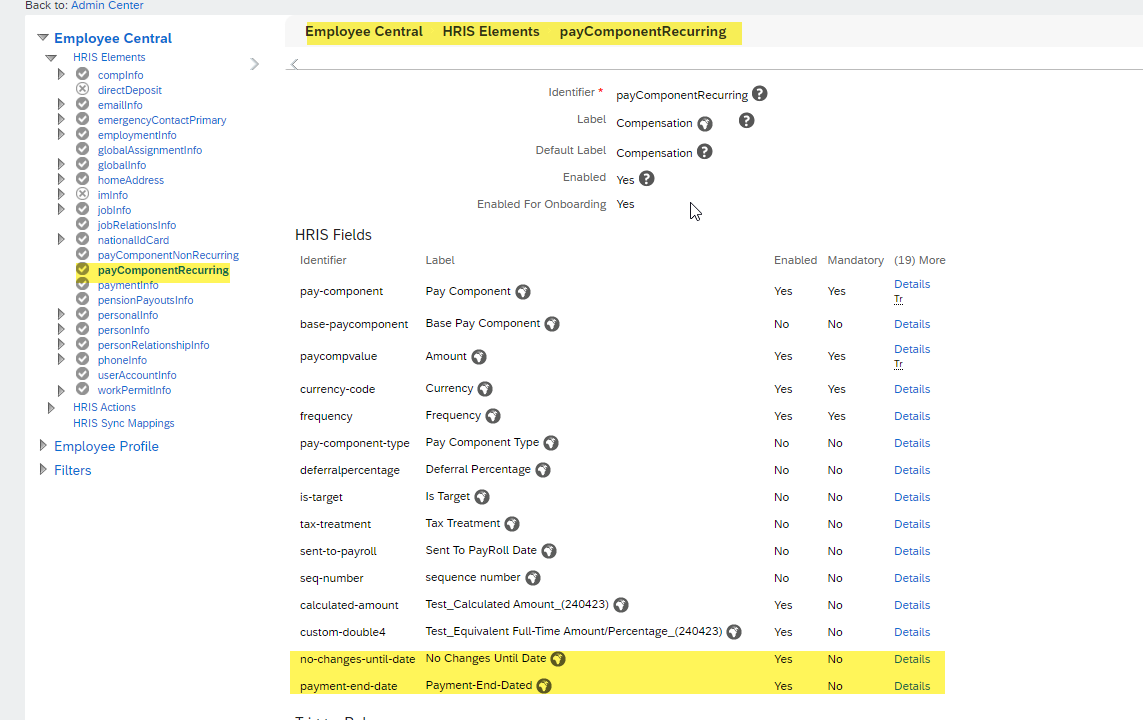Open Details for payment-end-date field
Viewport: 1143px width, 720px height.
click(912, 686)
